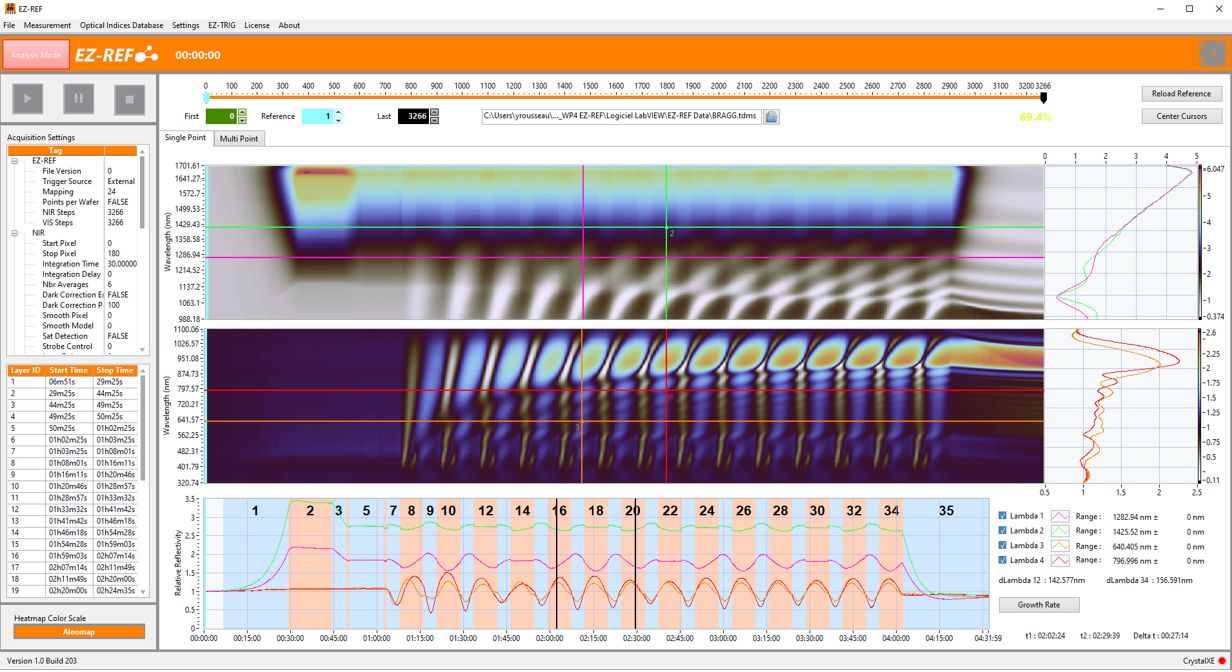Screen dimensions: 1232x672
Task: Decrement the Last value stepper
Action: pos(434,120)
